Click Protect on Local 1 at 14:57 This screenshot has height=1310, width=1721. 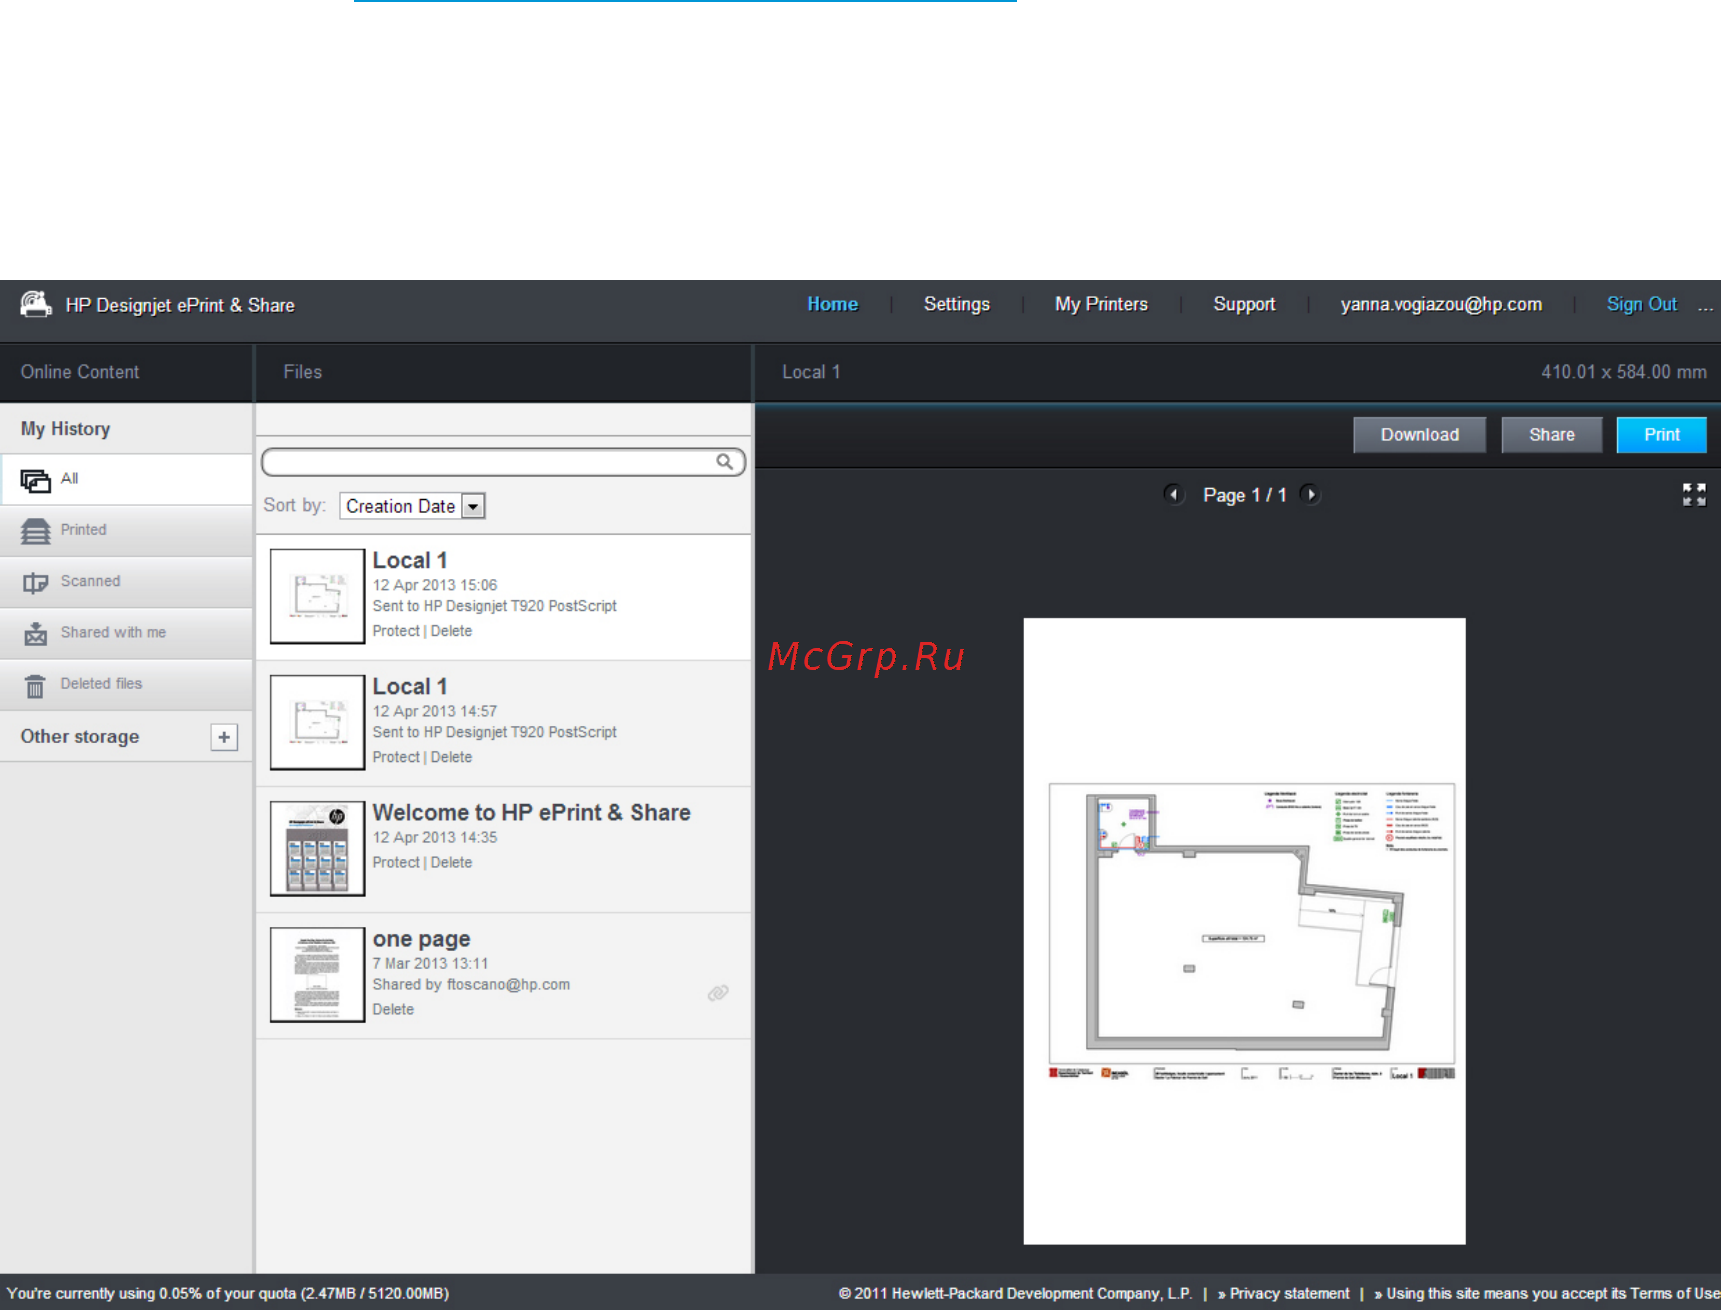point(396,757)
